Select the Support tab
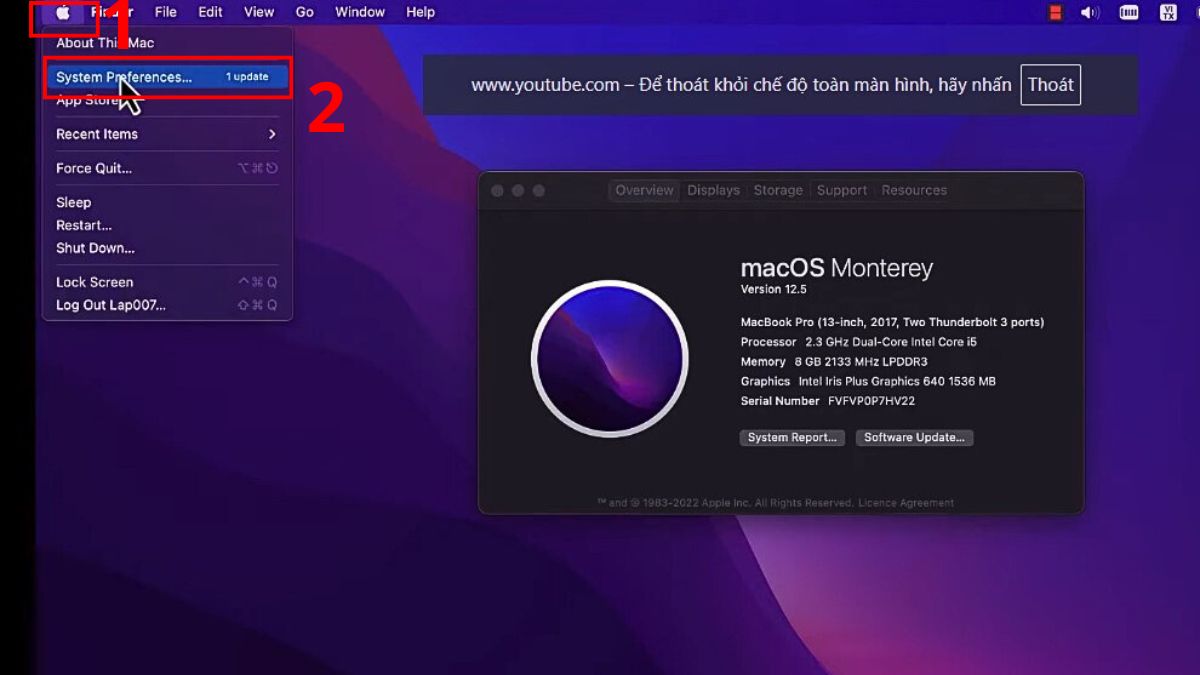The height and width of the screenshot is (675, 1200). (x=841, y=190)
